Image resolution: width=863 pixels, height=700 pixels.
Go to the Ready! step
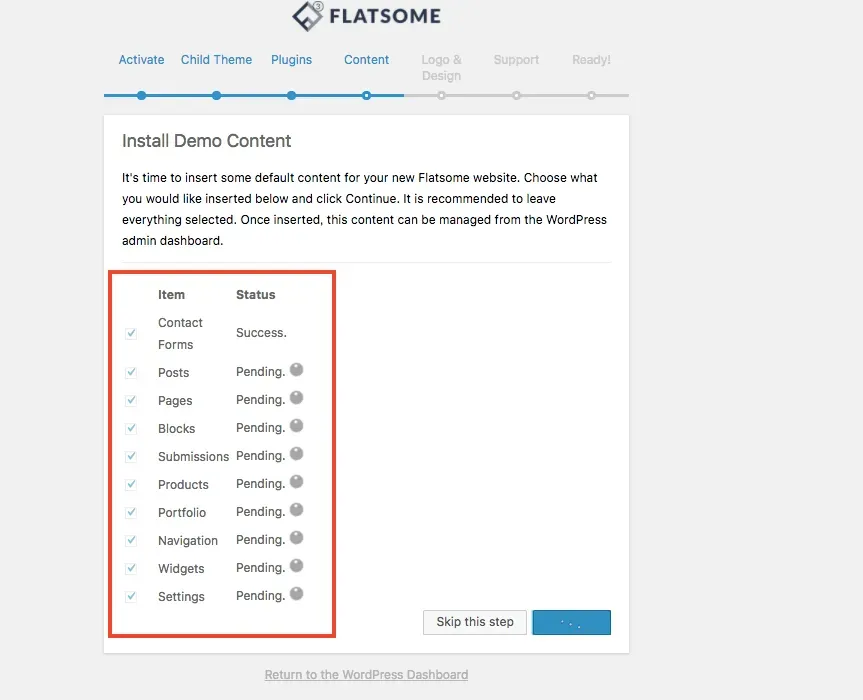pyautogui.click(x=591, y=59)
